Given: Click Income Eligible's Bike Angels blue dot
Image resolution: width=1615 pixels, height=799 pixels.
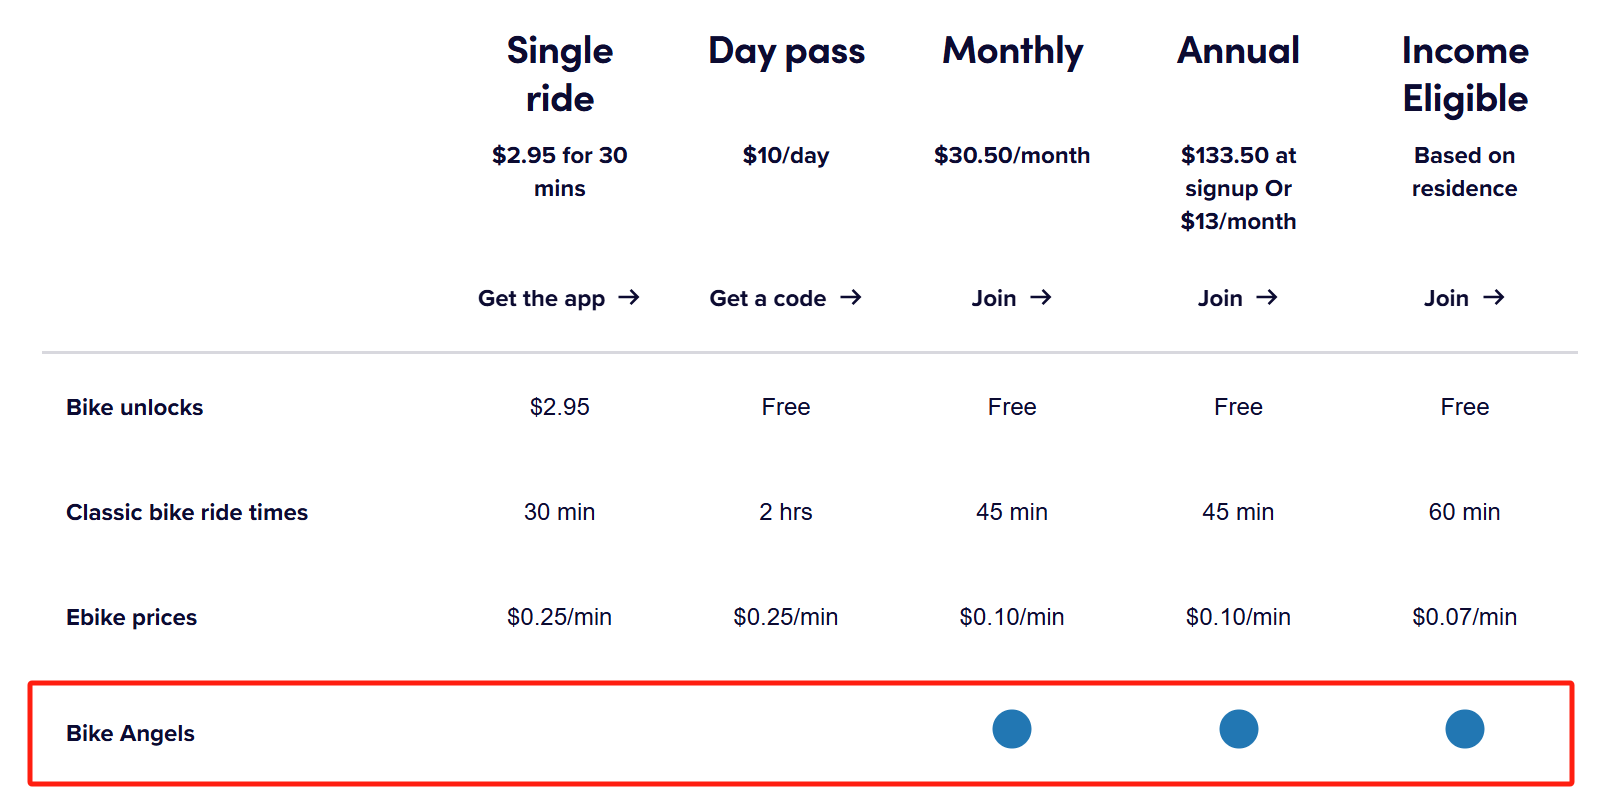Looking at the screenshot, I should 1465,729.
